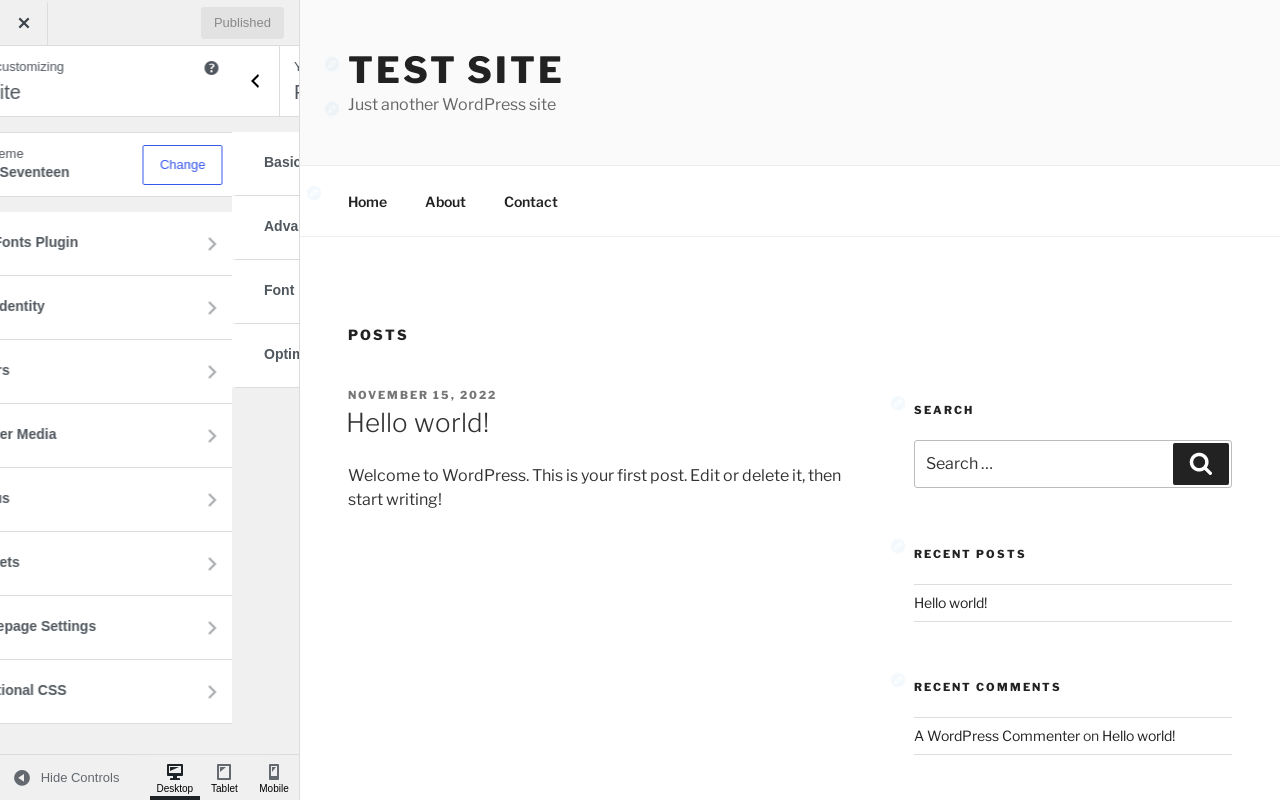Click the Change theme button
Screen dimensions: 1280x800
pyautogui.click(x=182, y=165)
